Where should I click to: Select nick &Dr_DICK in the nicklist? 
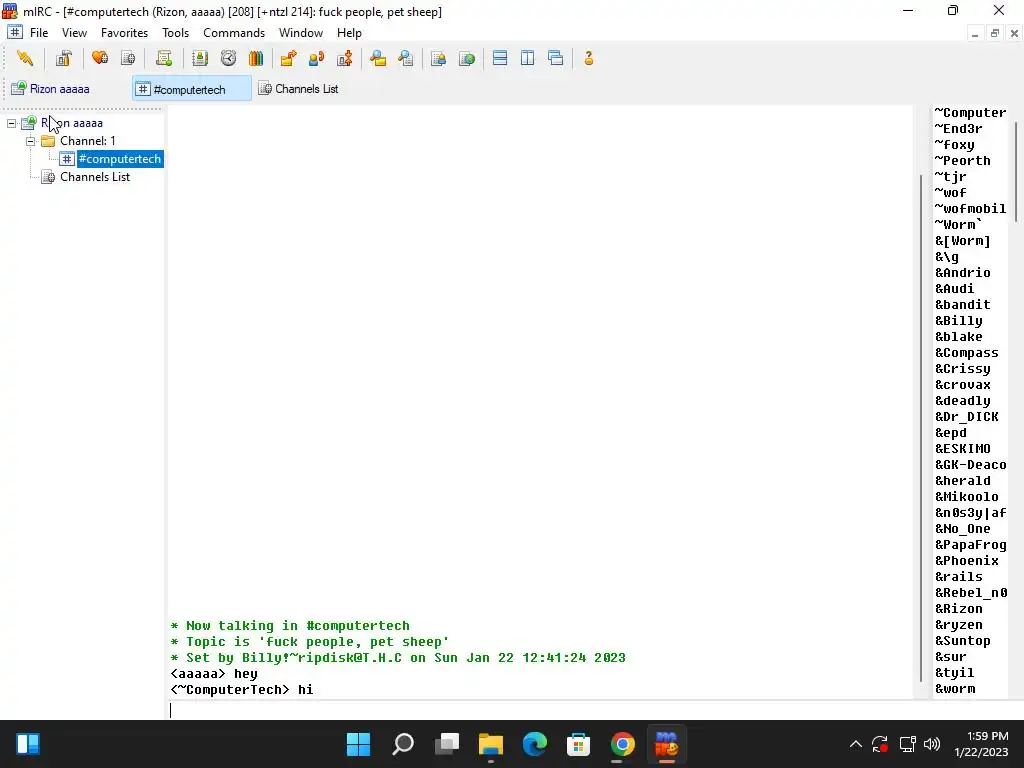tap(967, 417)
